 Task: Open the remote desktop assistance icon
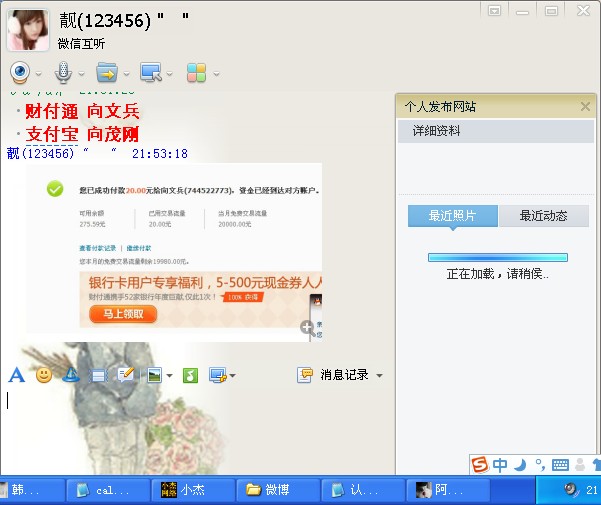(151, 73)
